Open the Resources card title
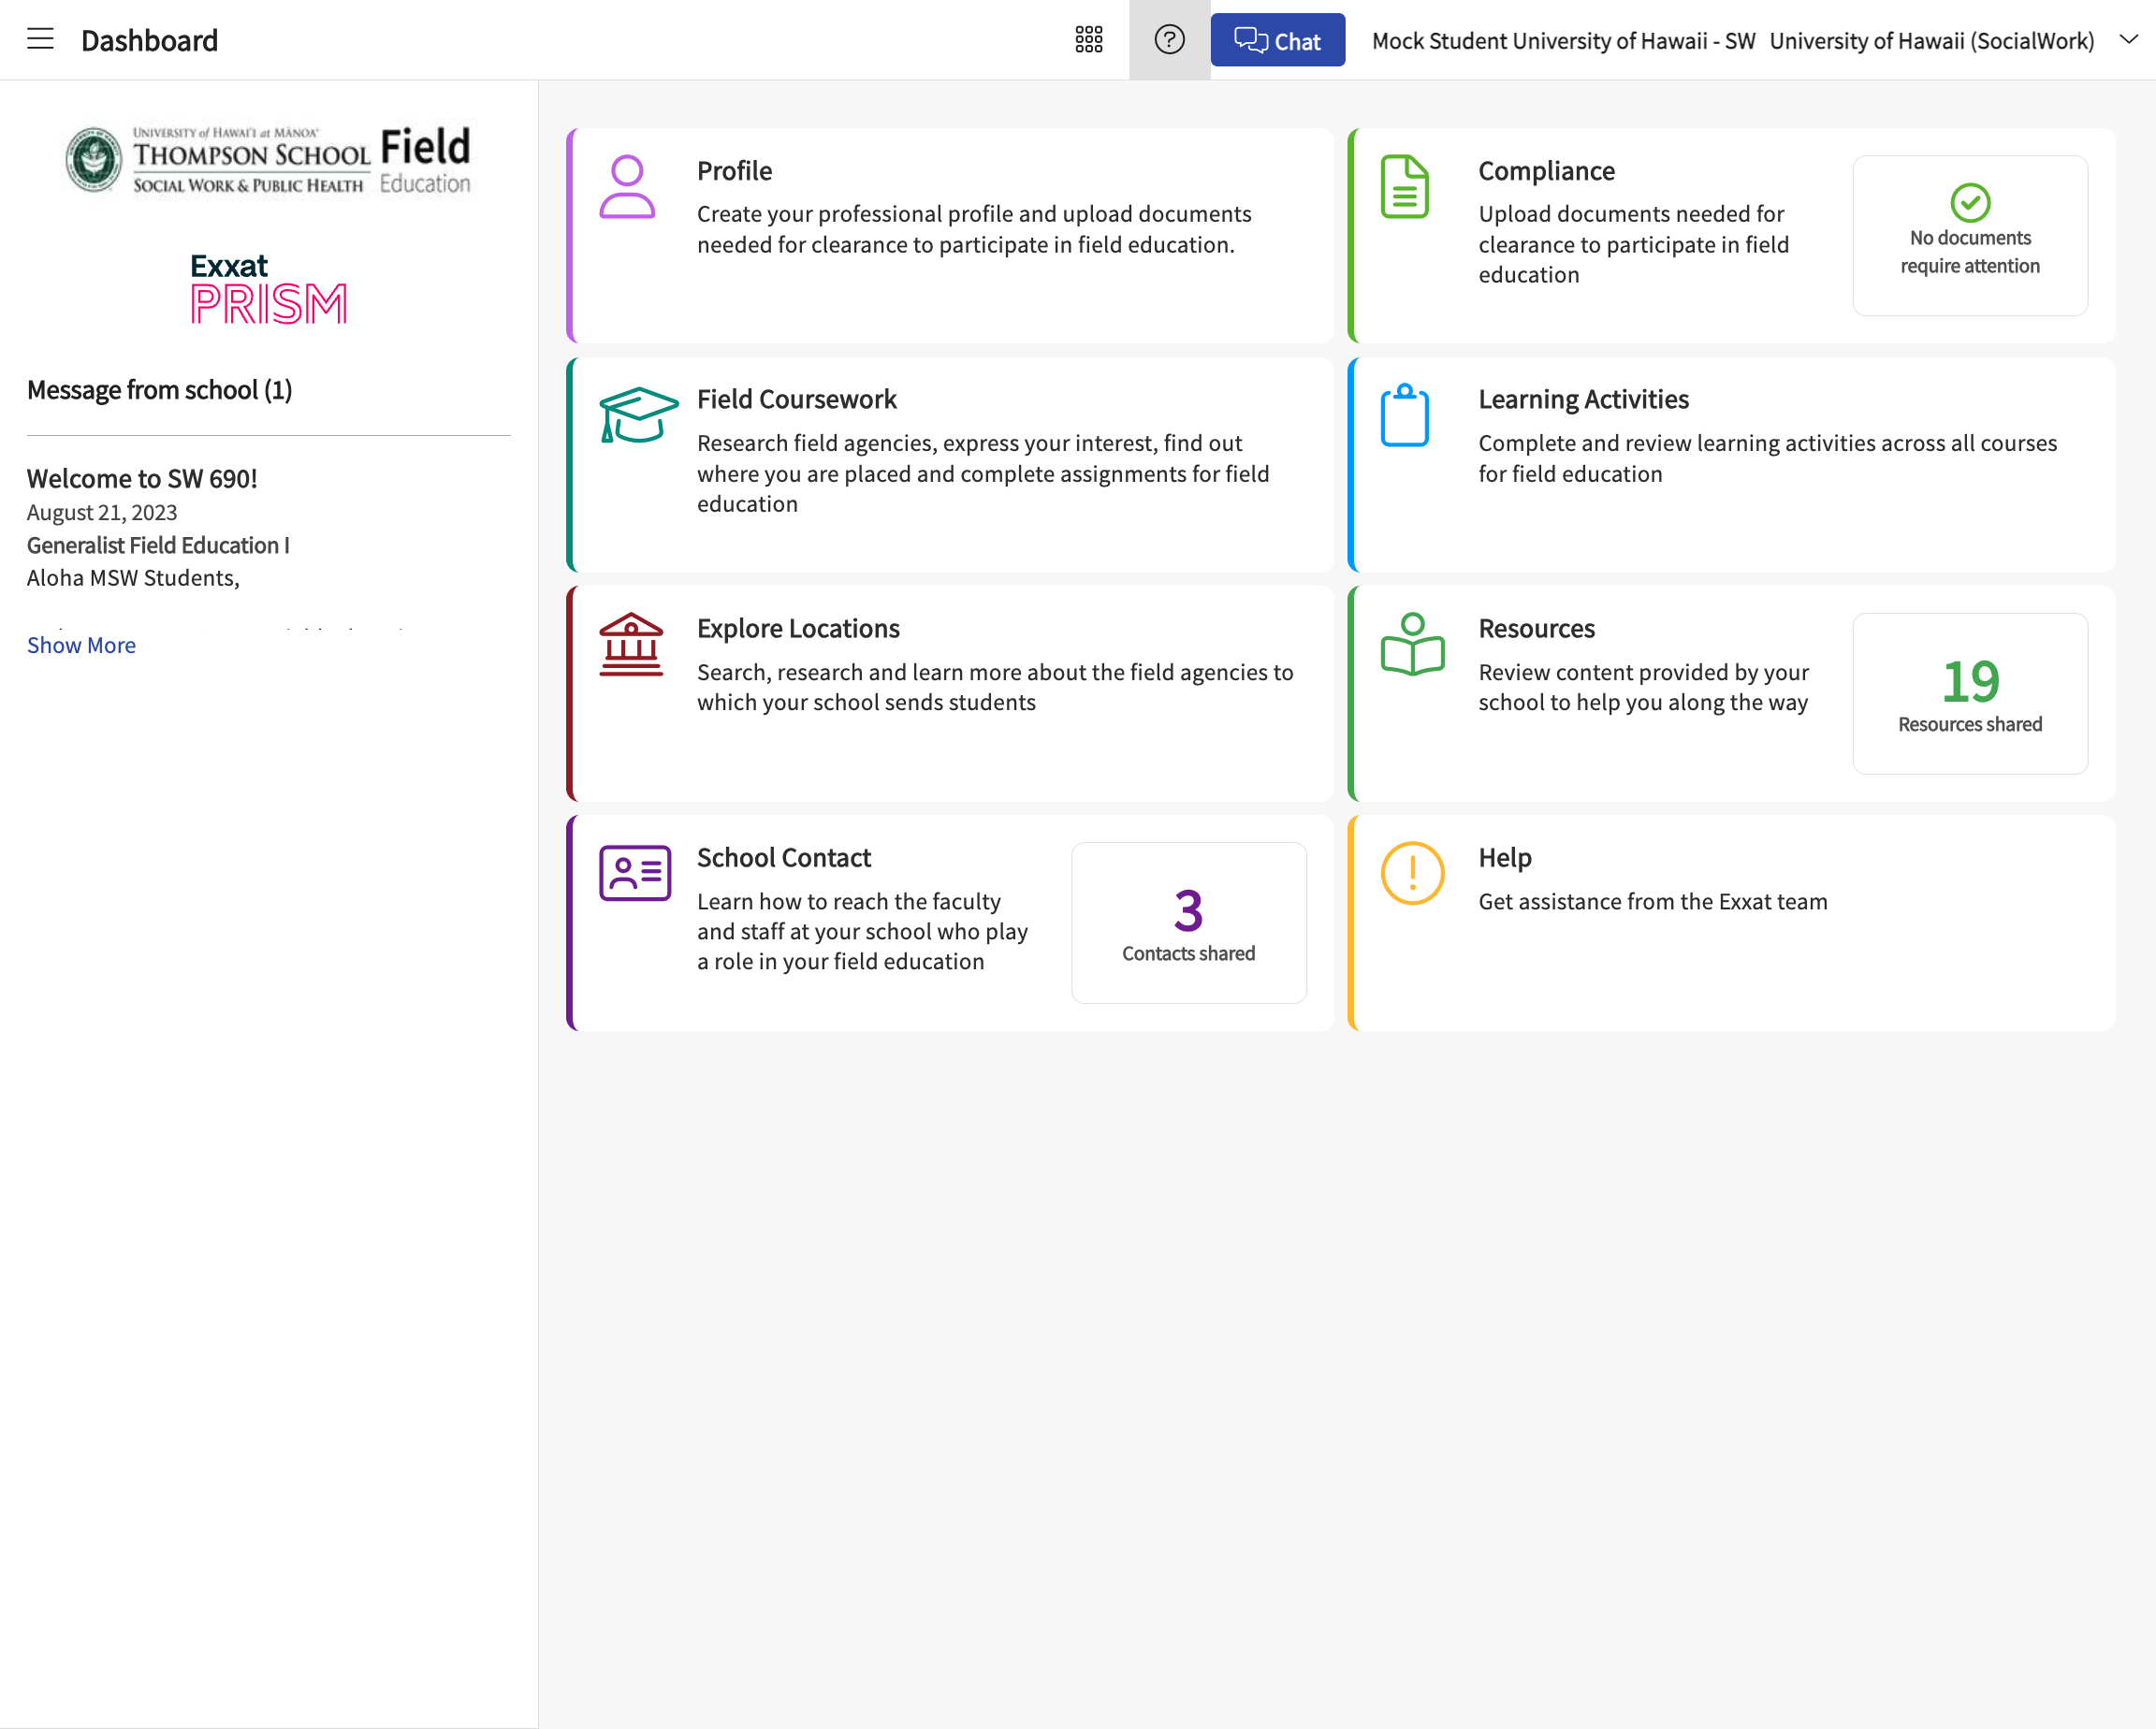2156x1729 pixels. 1536,628
